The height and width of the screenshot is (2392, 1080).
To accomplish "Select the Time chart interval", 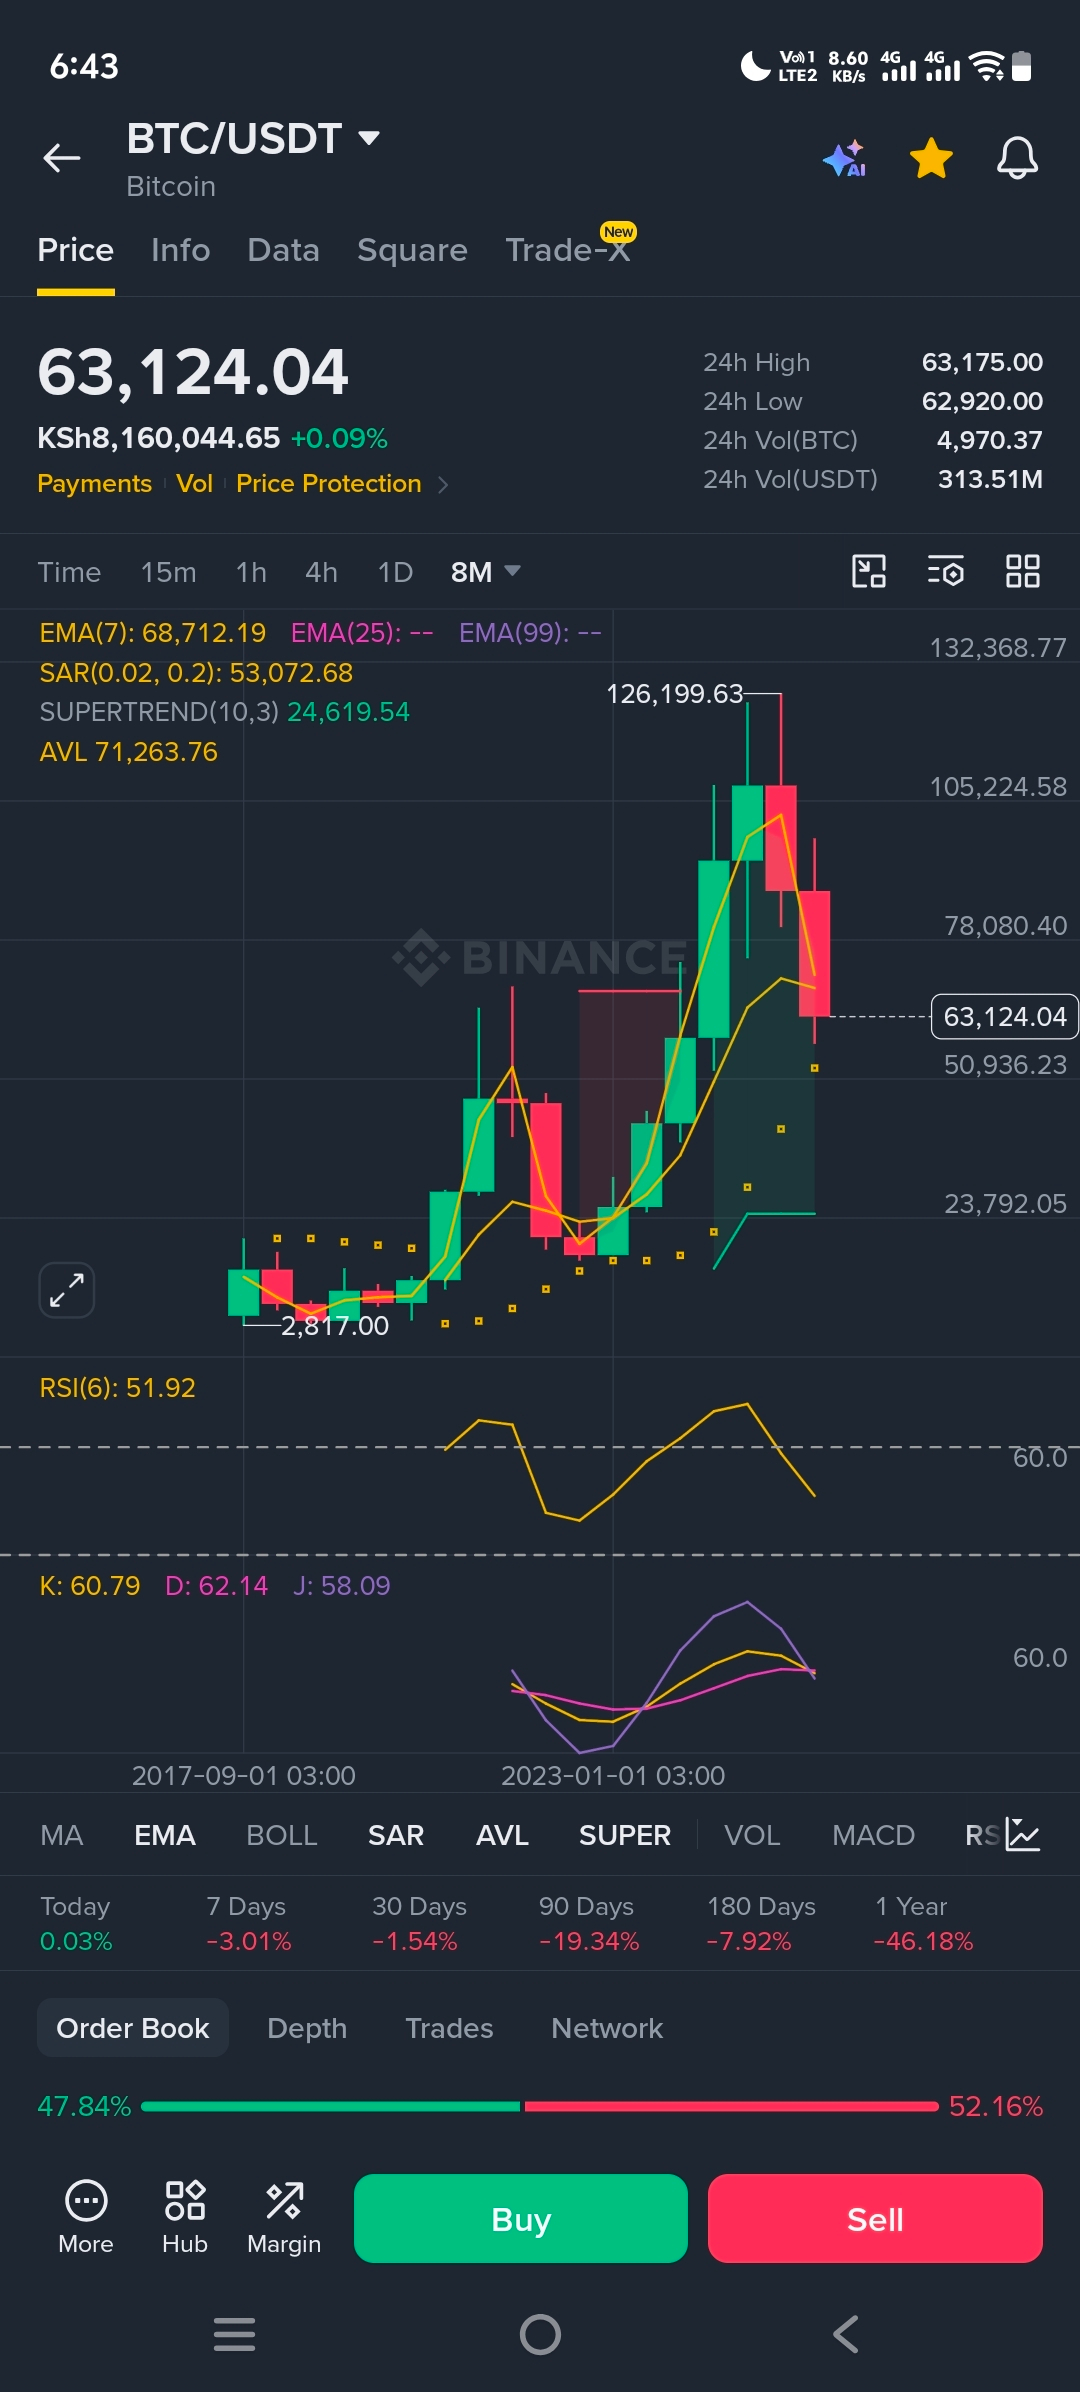I will click(70, 572).
